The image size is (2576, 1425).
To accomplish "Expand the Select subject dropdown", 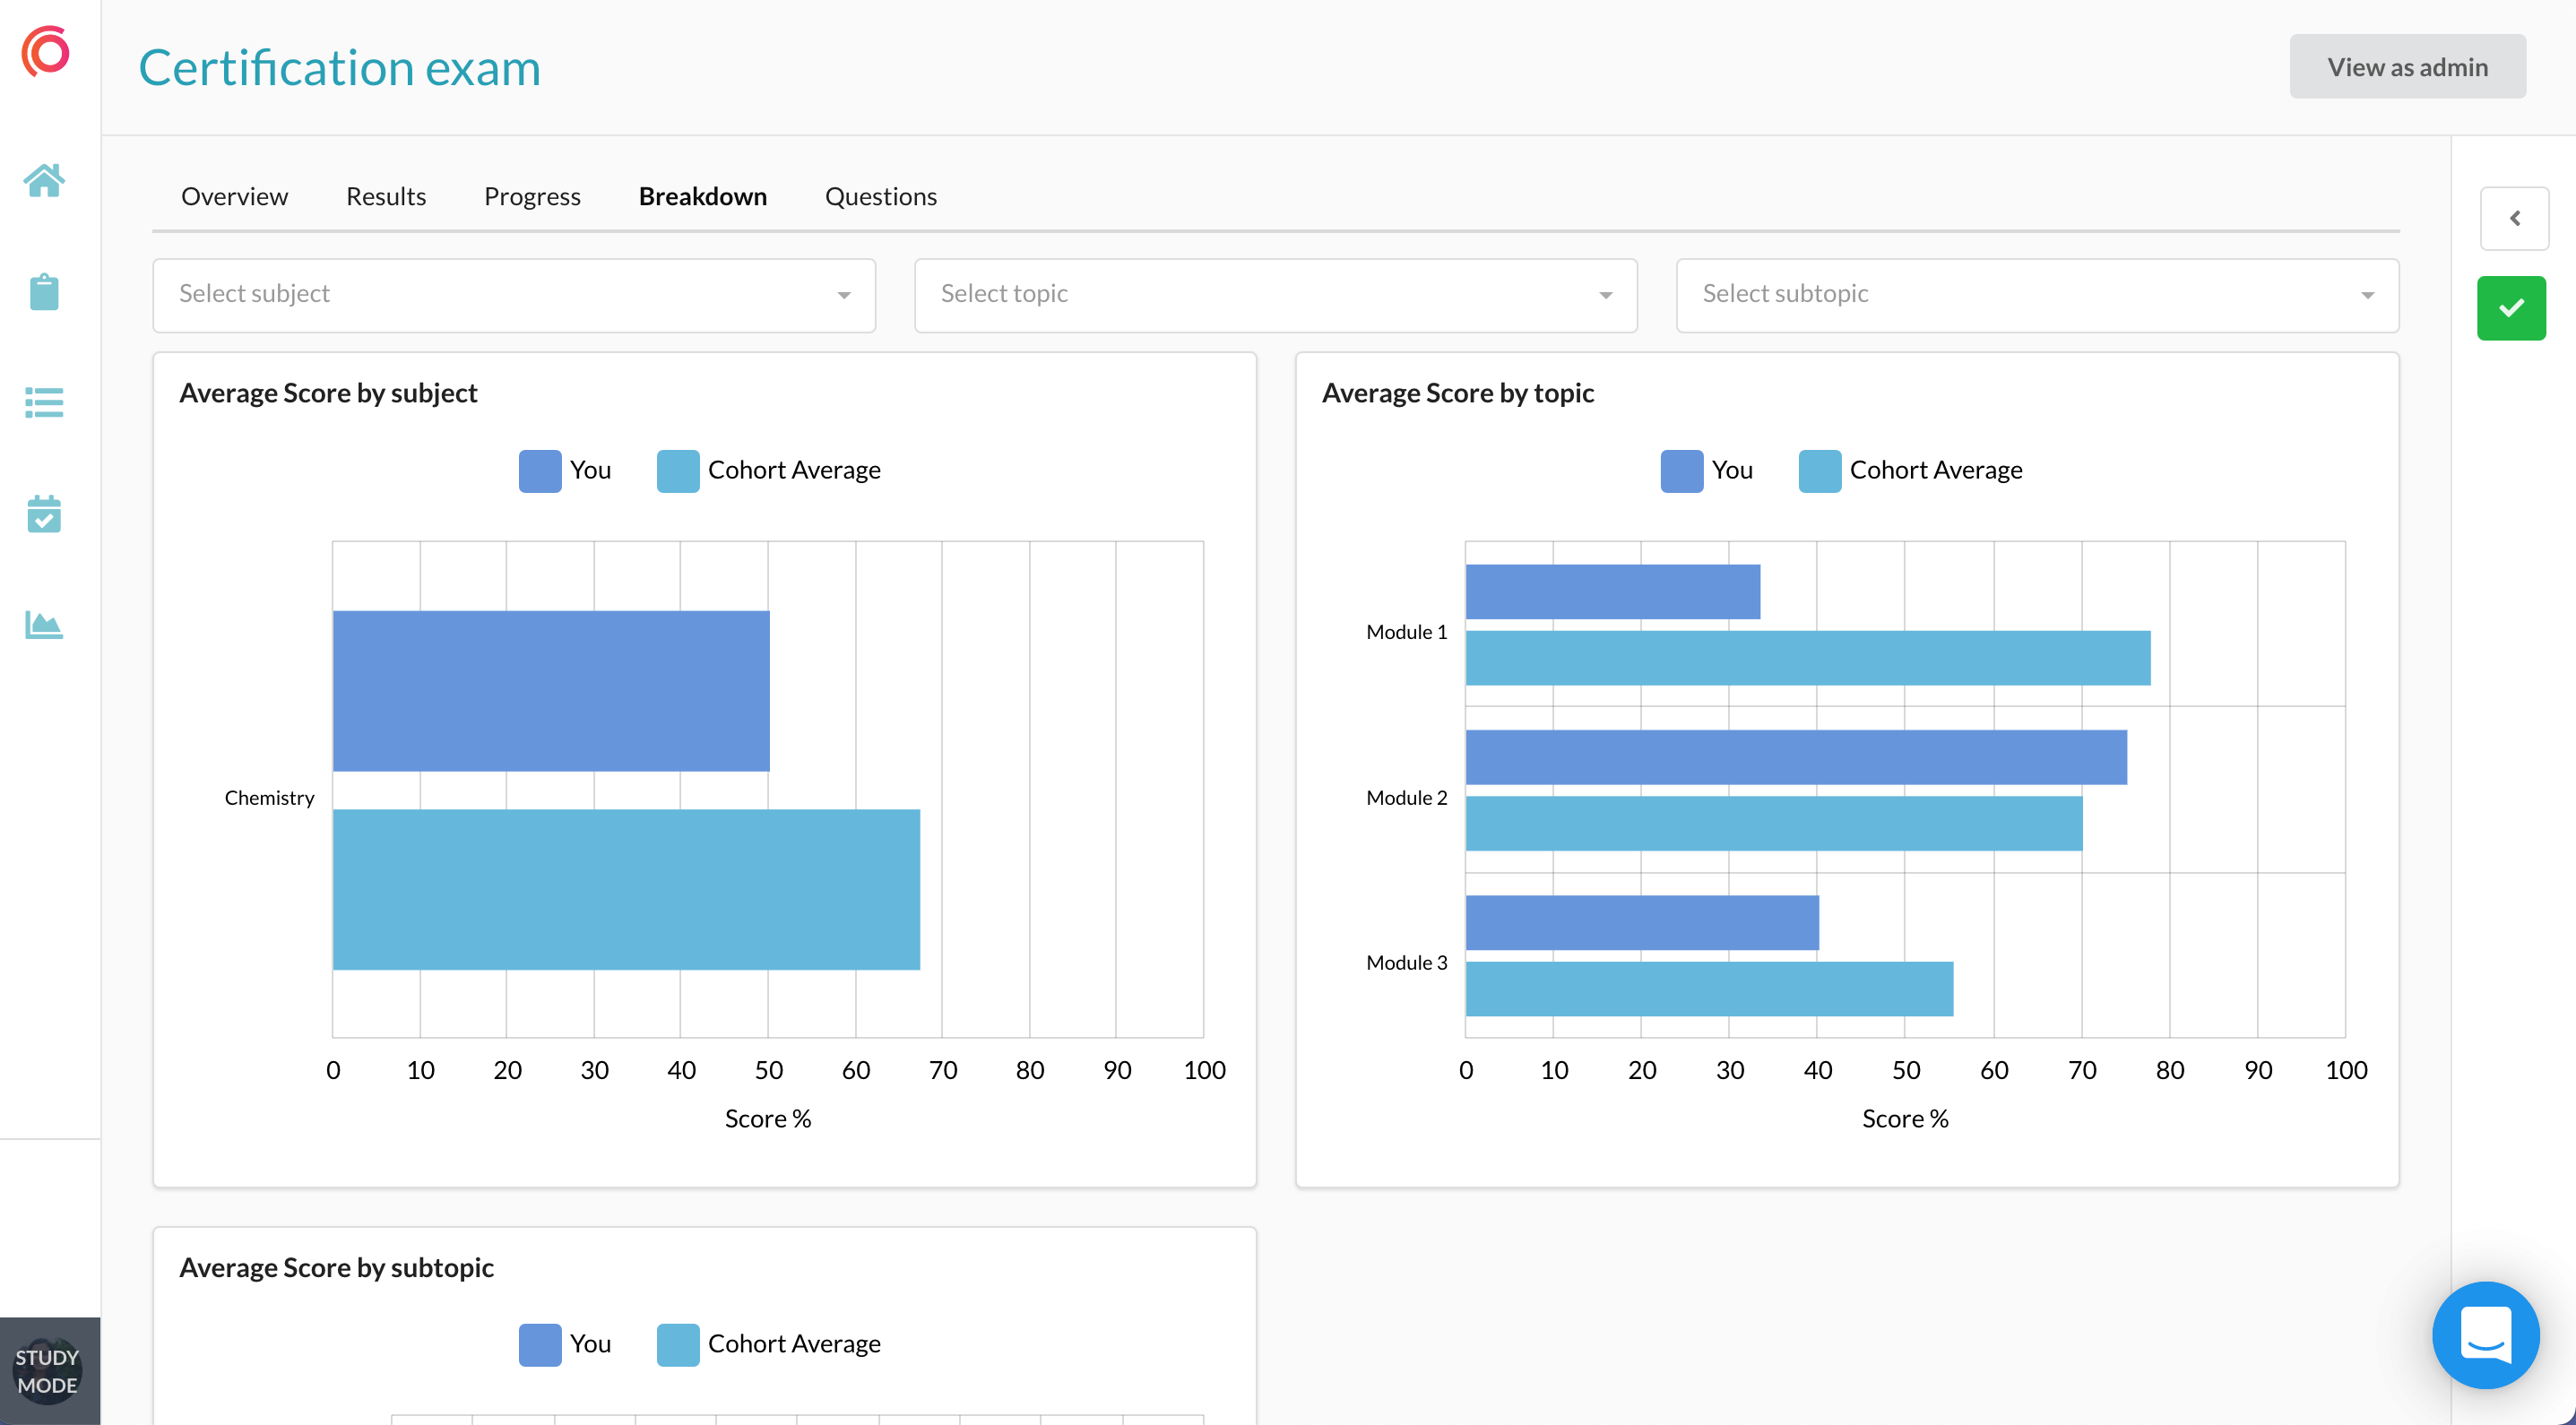I will tap(514, 295).
